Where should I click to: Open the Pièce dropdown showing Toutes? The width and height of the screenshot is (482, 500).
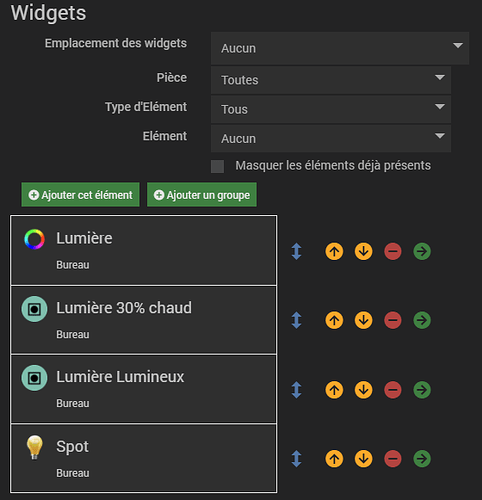coord(331,80)
